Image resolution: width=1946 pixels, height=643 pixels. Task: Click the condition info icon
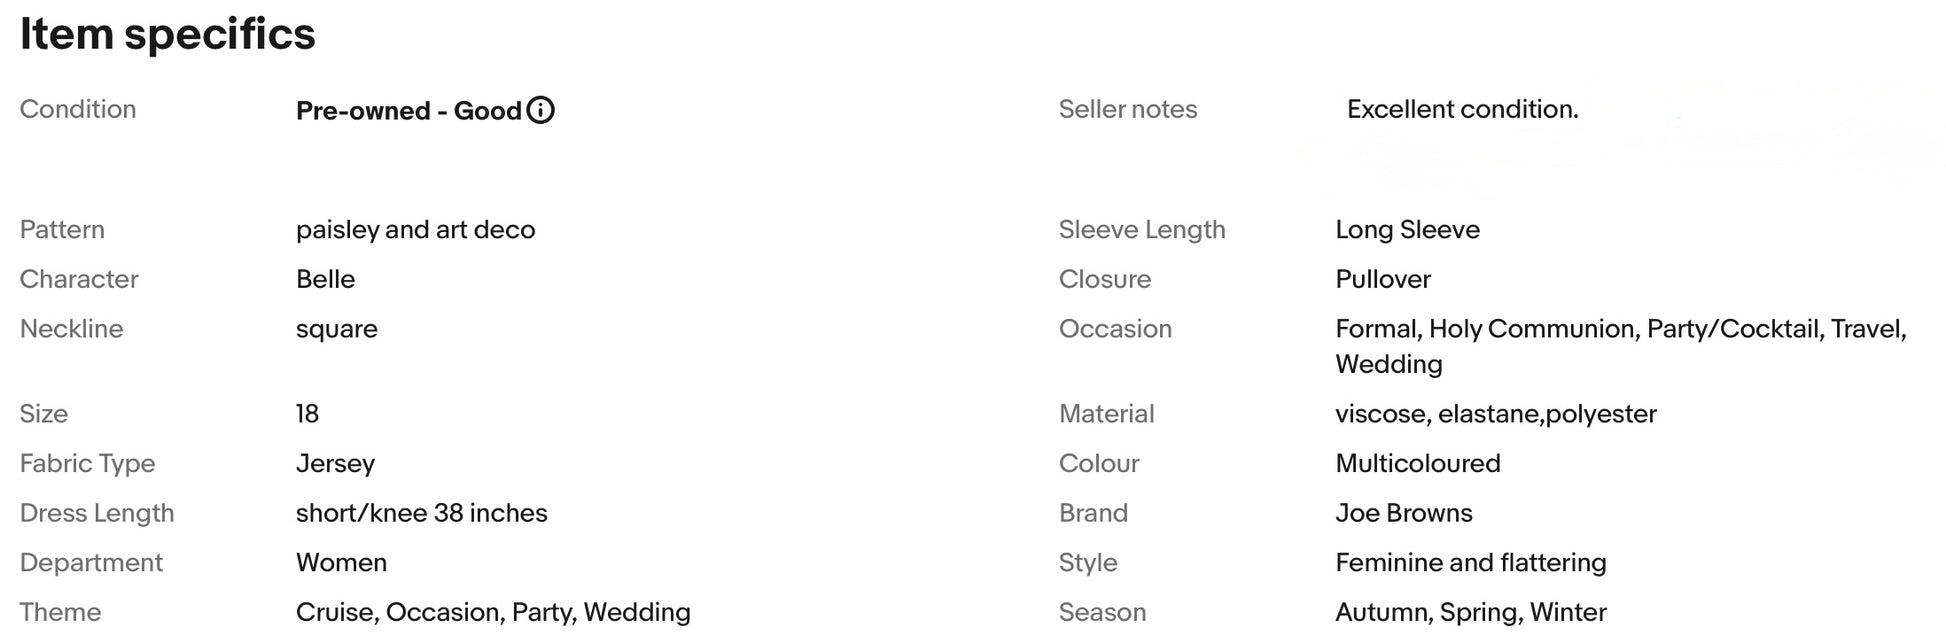pyautogui.click(x=540, y=110)
